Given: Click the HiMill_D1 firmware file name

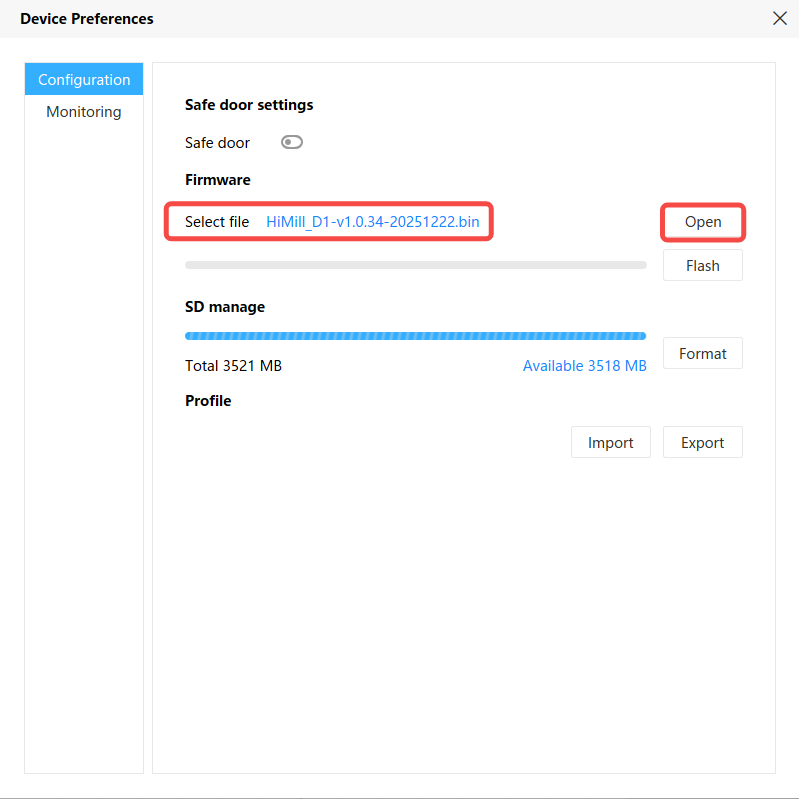Looking at the screenshot, I should click(x=373, y=222).
